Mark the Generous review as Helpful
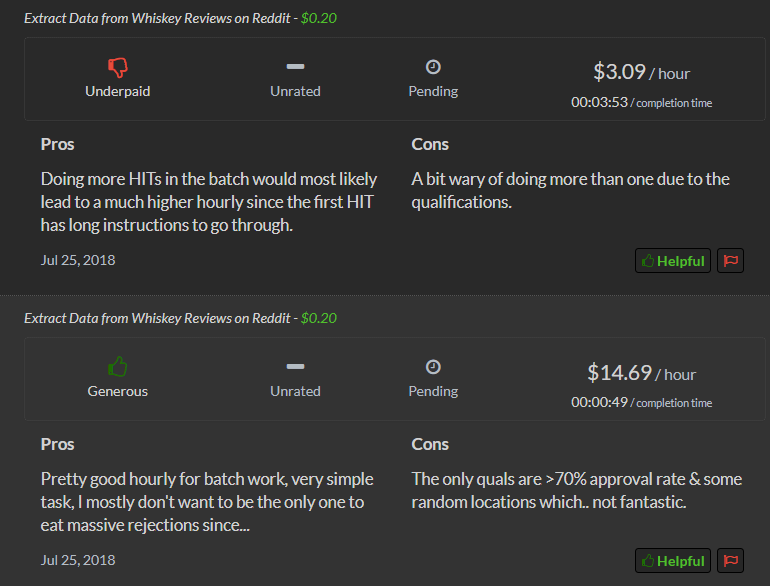Viewport: 770px width, 586px height. [x=673, y=560]
